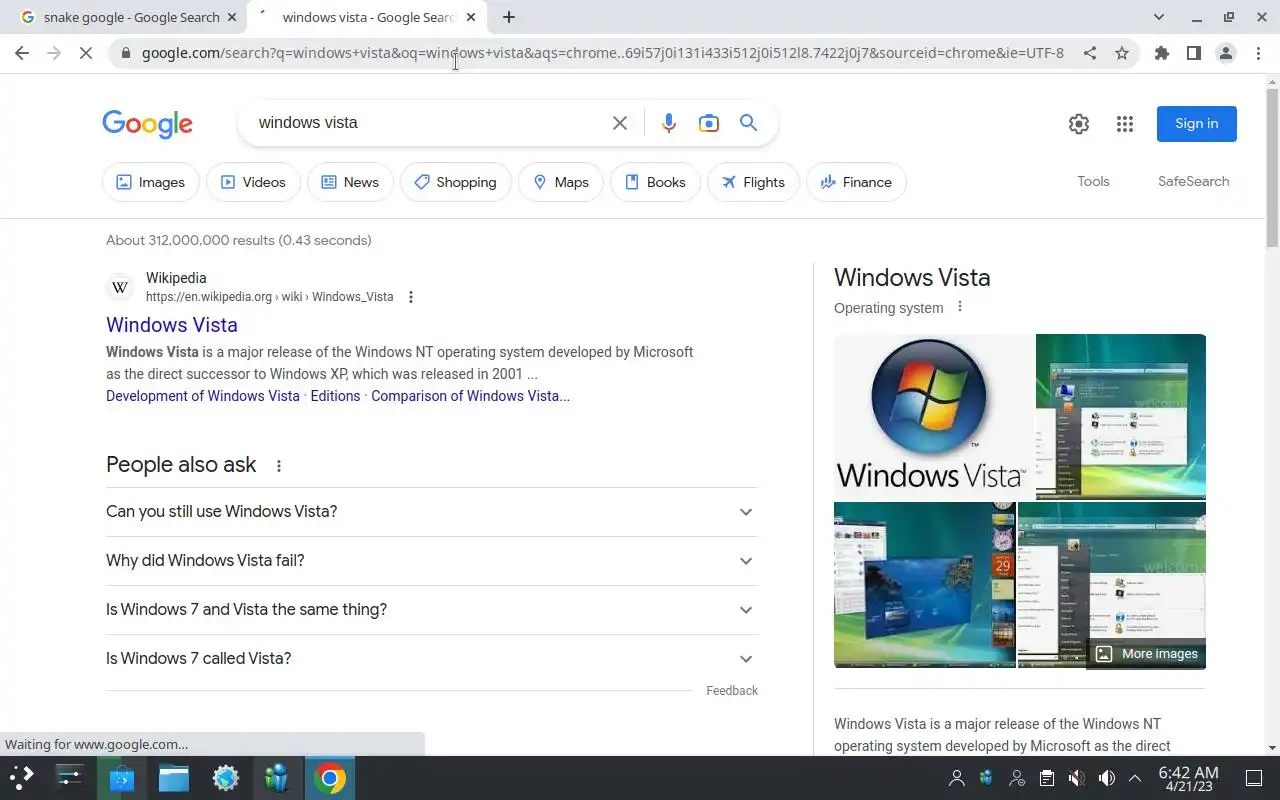Close the snake google tab
Screen dimensions: 1280x800
(x=232, y=17)
